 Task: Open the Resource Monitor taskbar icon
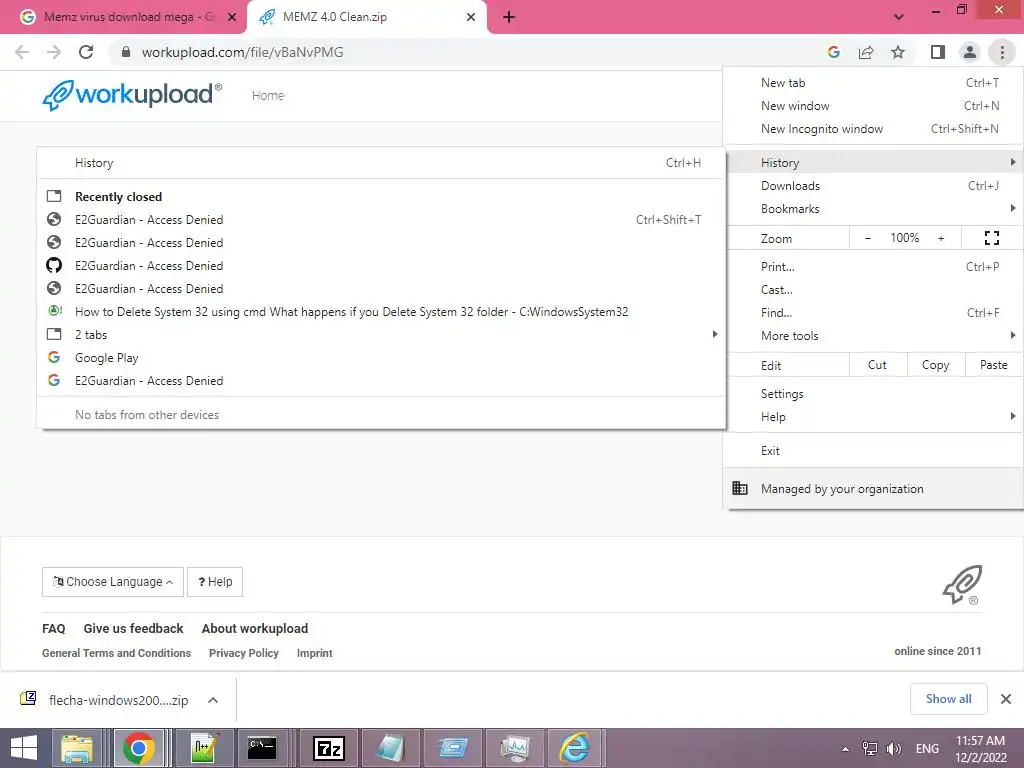516,748
